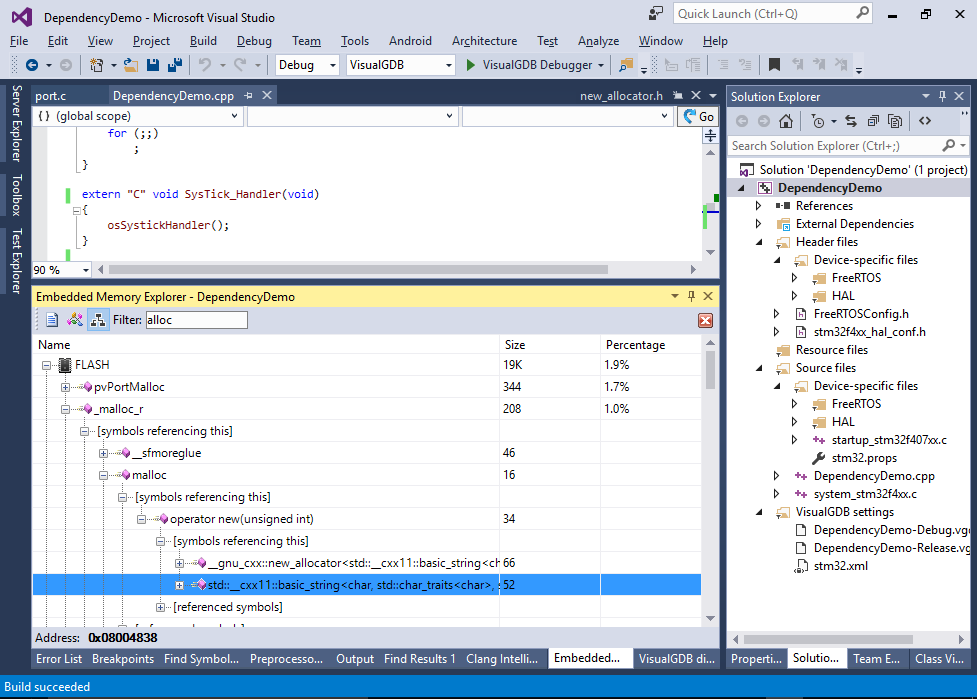Click the Size column header
977x699 pixels.
click(550, 345)
